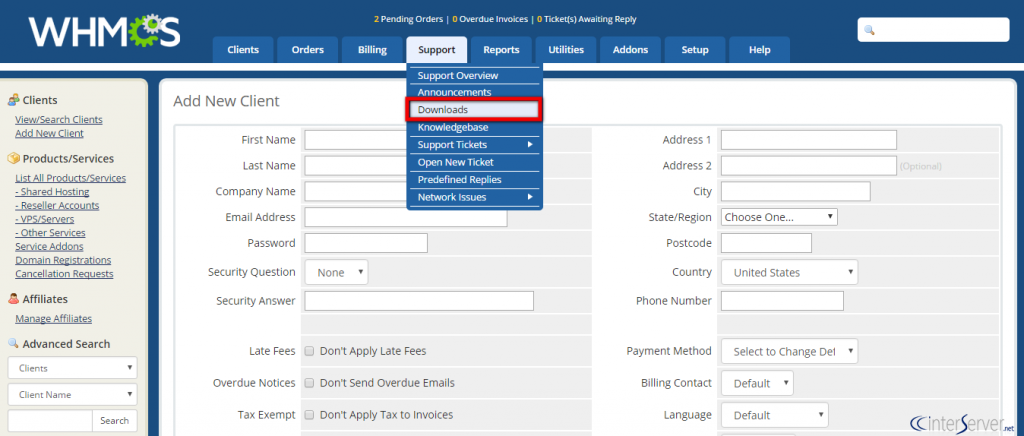Click the City field
Image resolution: width=1024 pixels, height=436 pixels.
click(795, 192)
